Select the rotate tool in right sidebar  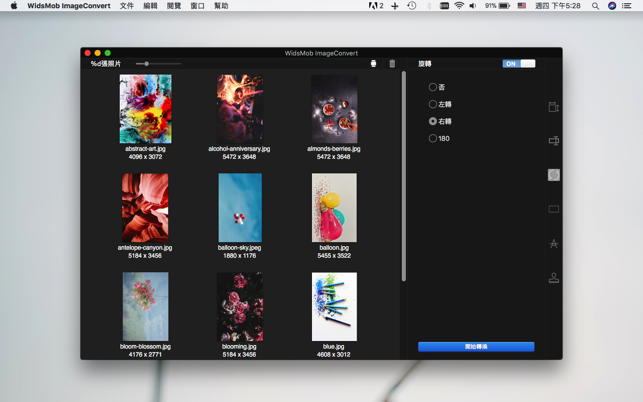(x=554, y=175)
